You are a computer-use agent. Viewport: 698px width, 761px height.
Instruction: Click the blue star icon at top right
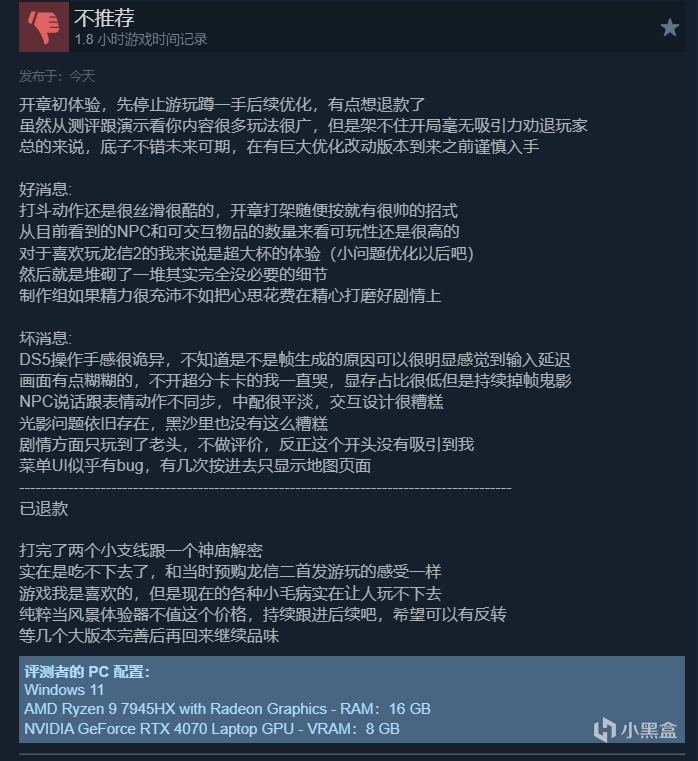pos(669,28)
